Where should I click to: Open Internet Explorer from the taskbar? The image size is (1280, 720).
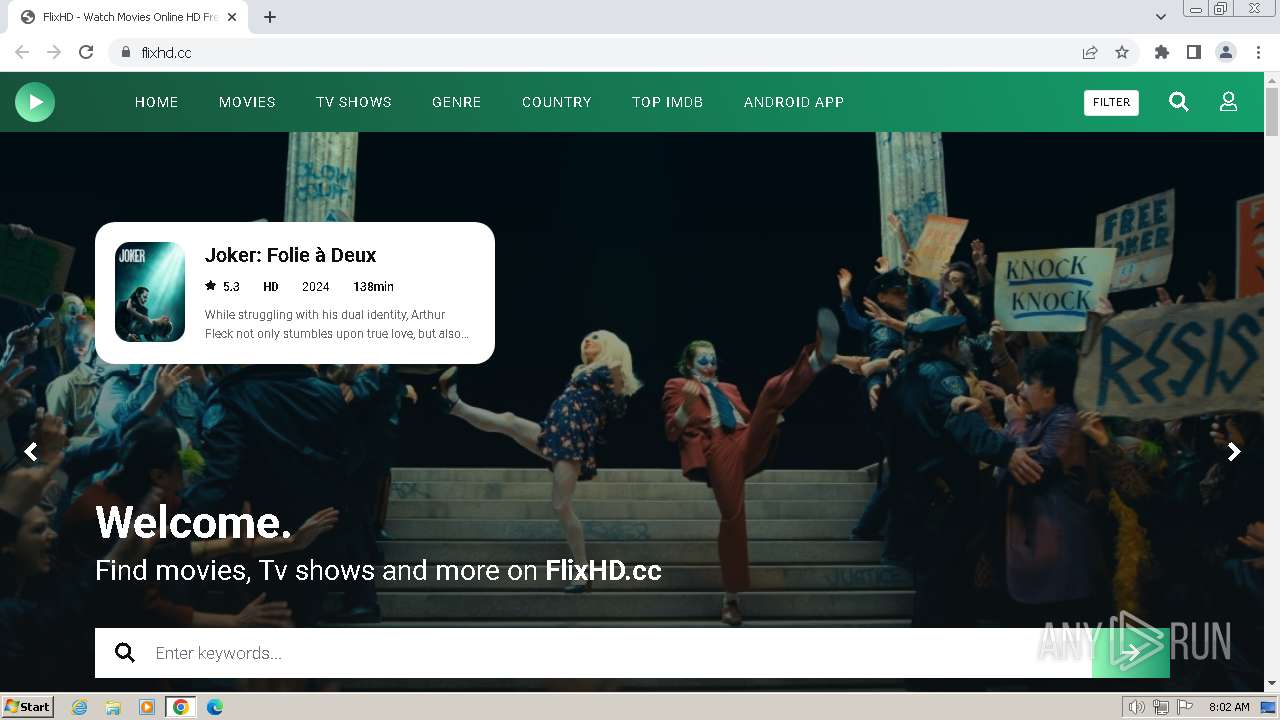[80, 707]
